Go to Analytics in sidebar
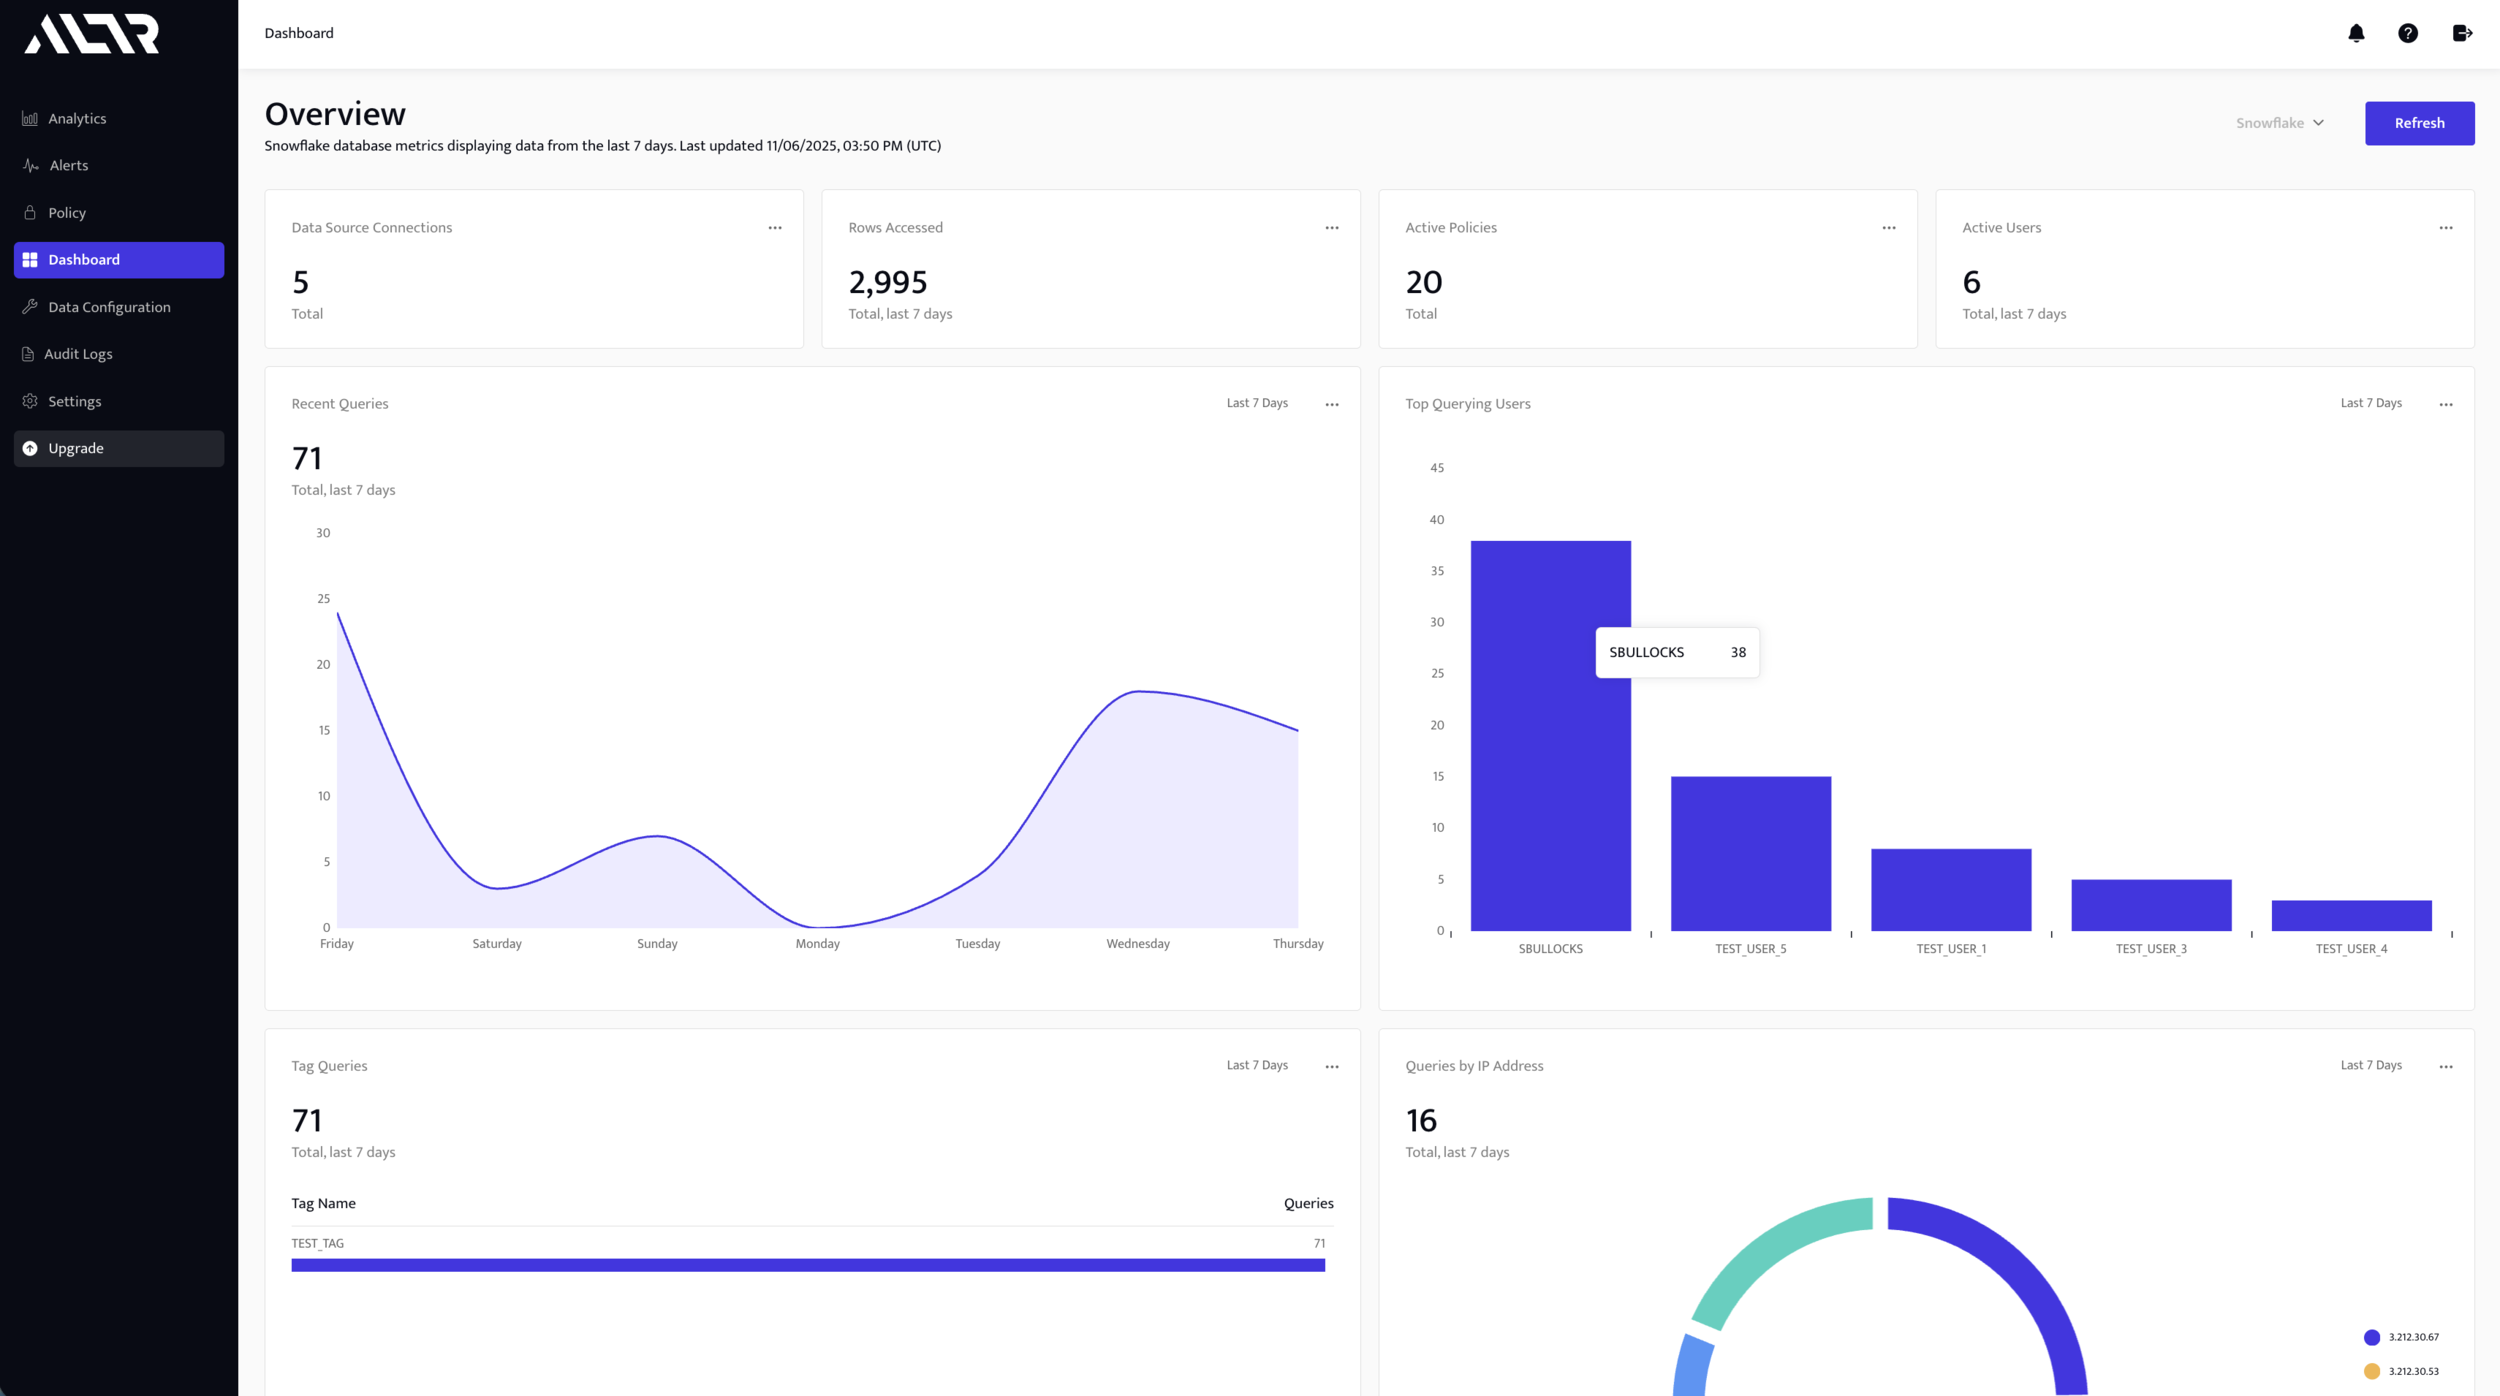Image resolution: width=2500 pixels, height=1396 pixels. [x=77, y=118]
